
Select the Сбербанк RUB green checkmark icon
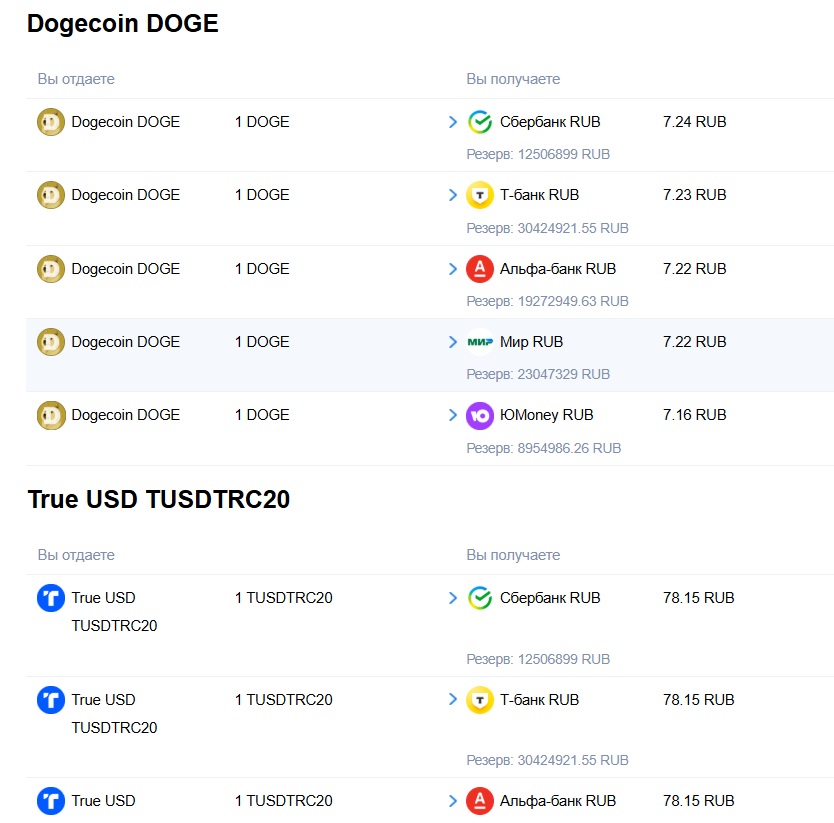(480, 121)
